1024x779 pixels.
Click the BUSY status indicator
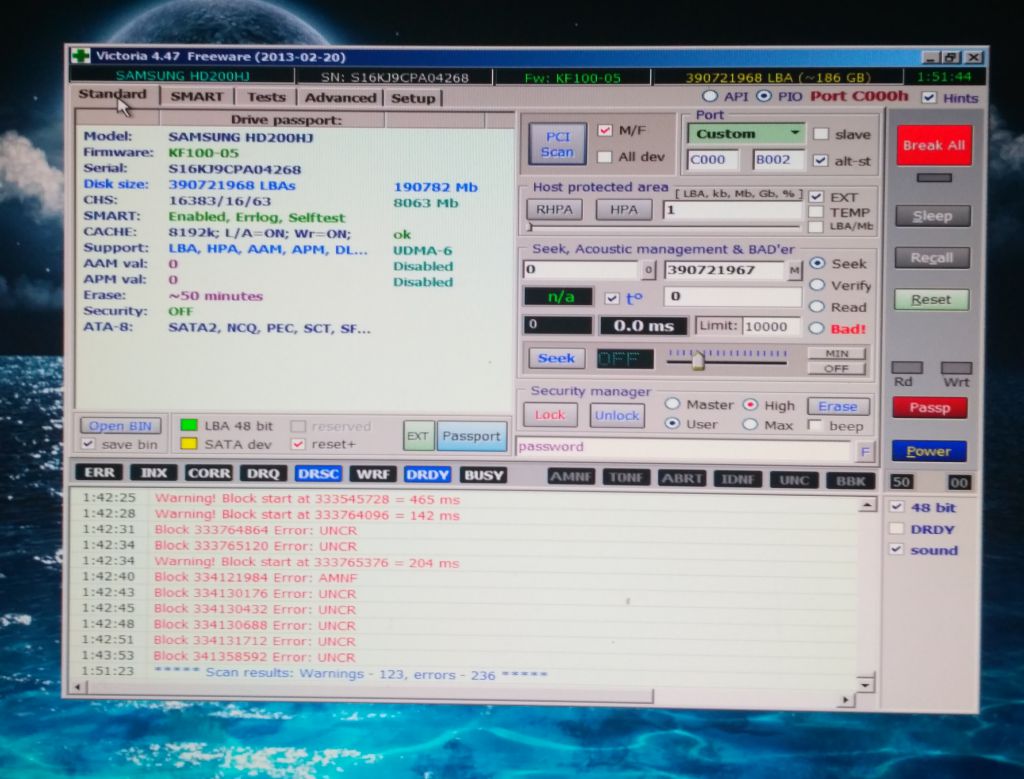pos(483,475)
